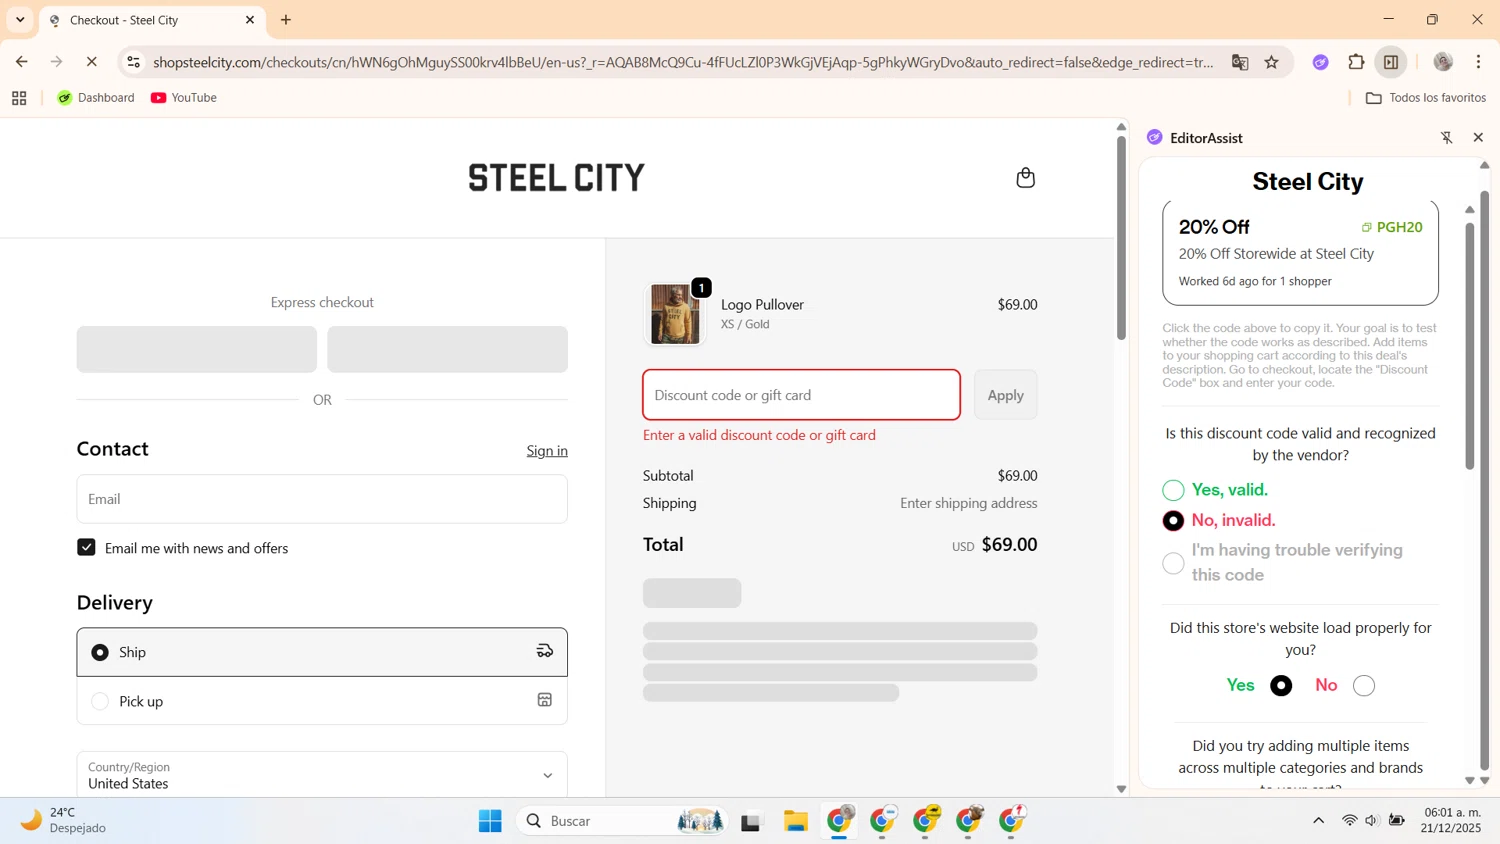Select Yes for website loaded properly
The width and height of the screenshot is (1500, 844).
[x=1281, y=685]
